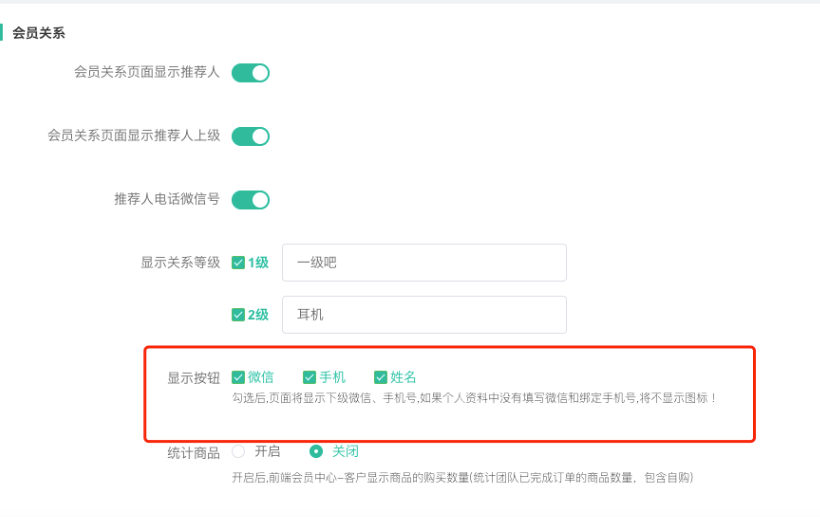Click the 显示按钮 field label

(193, 378)
